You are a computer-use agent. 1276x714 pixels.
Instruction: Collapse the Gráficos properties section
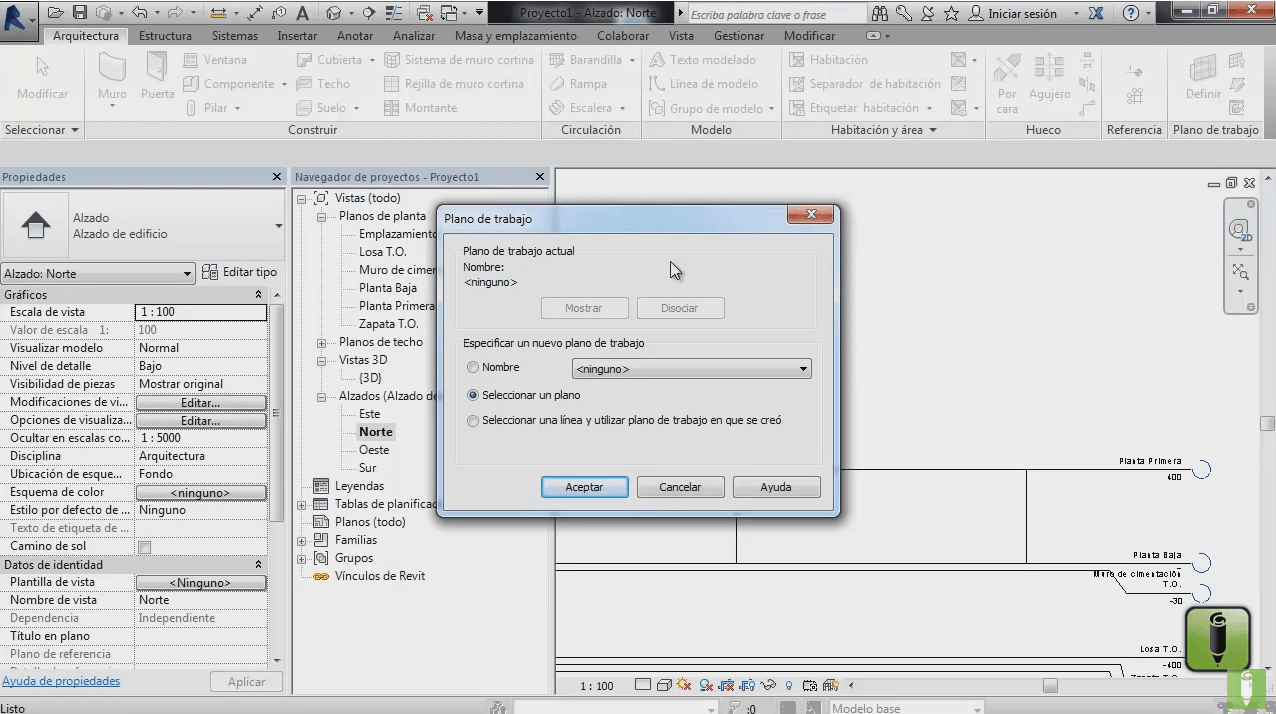coord(258,295)
